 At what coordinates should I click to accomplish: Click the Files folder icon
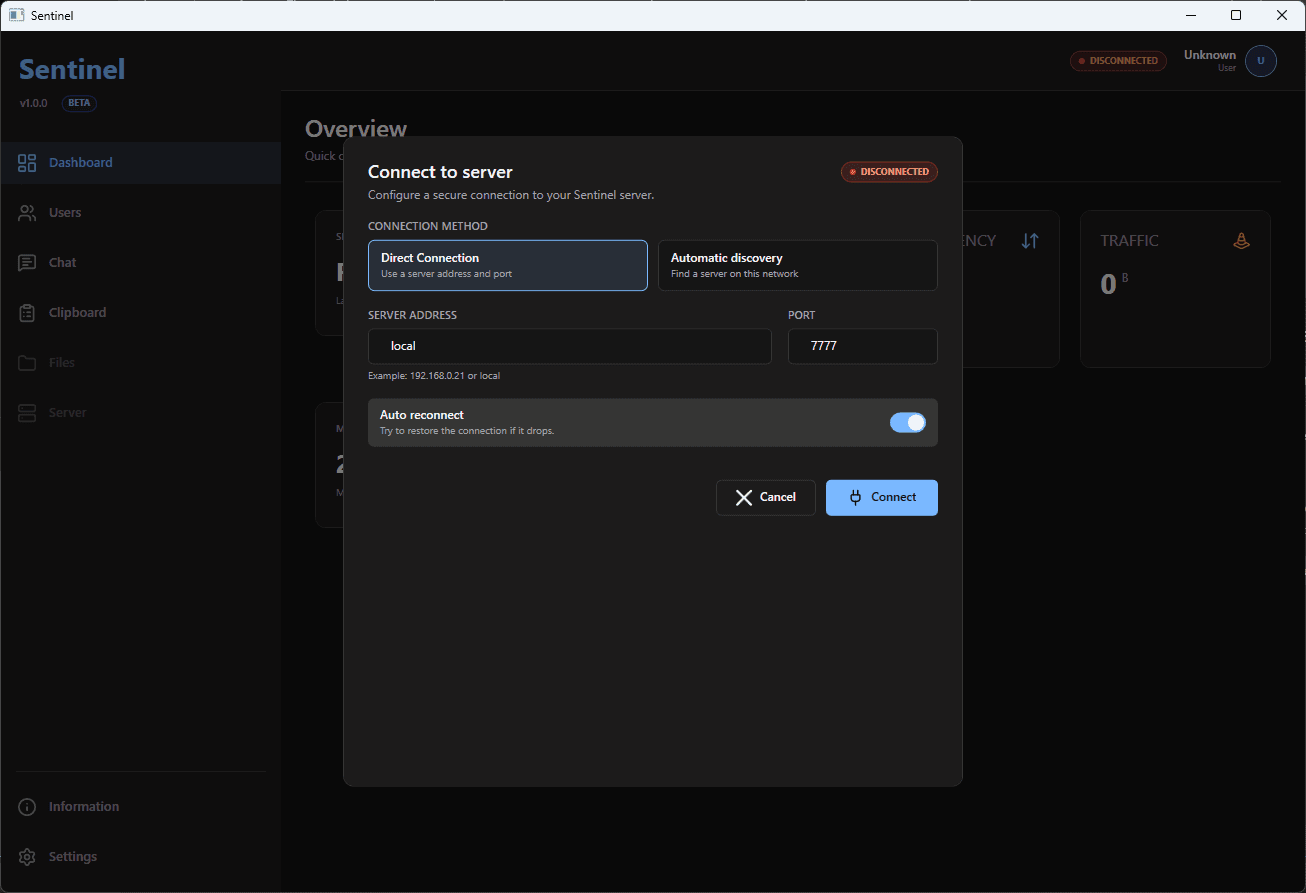[27, 363]
